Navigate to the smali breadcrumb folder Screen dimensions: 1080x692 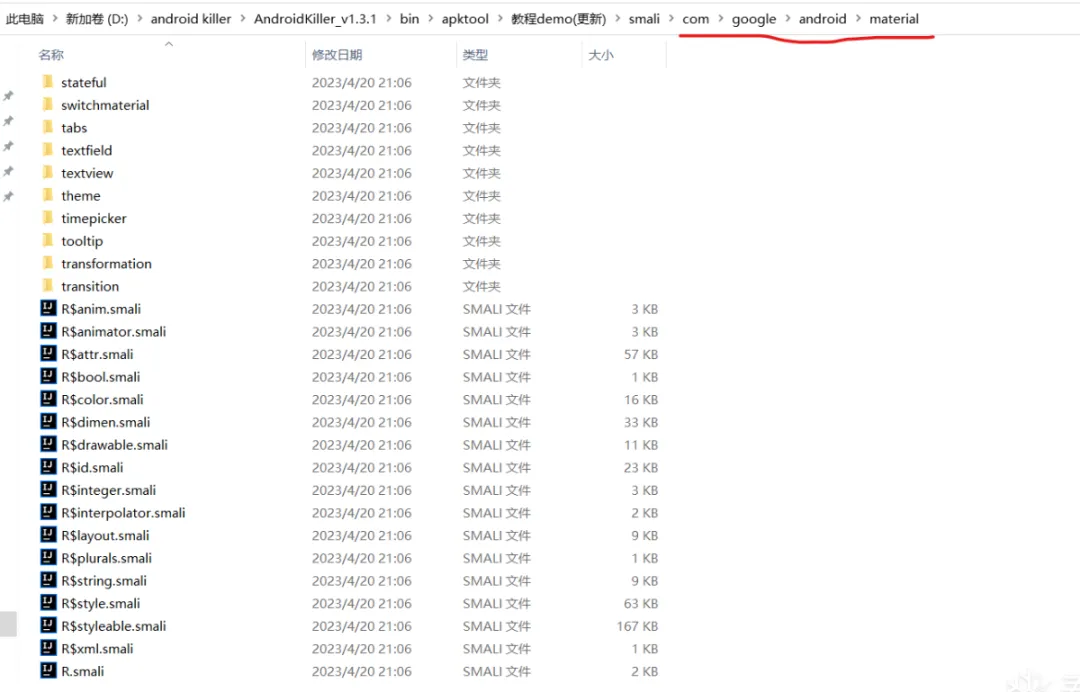click(x=644, y=19)
